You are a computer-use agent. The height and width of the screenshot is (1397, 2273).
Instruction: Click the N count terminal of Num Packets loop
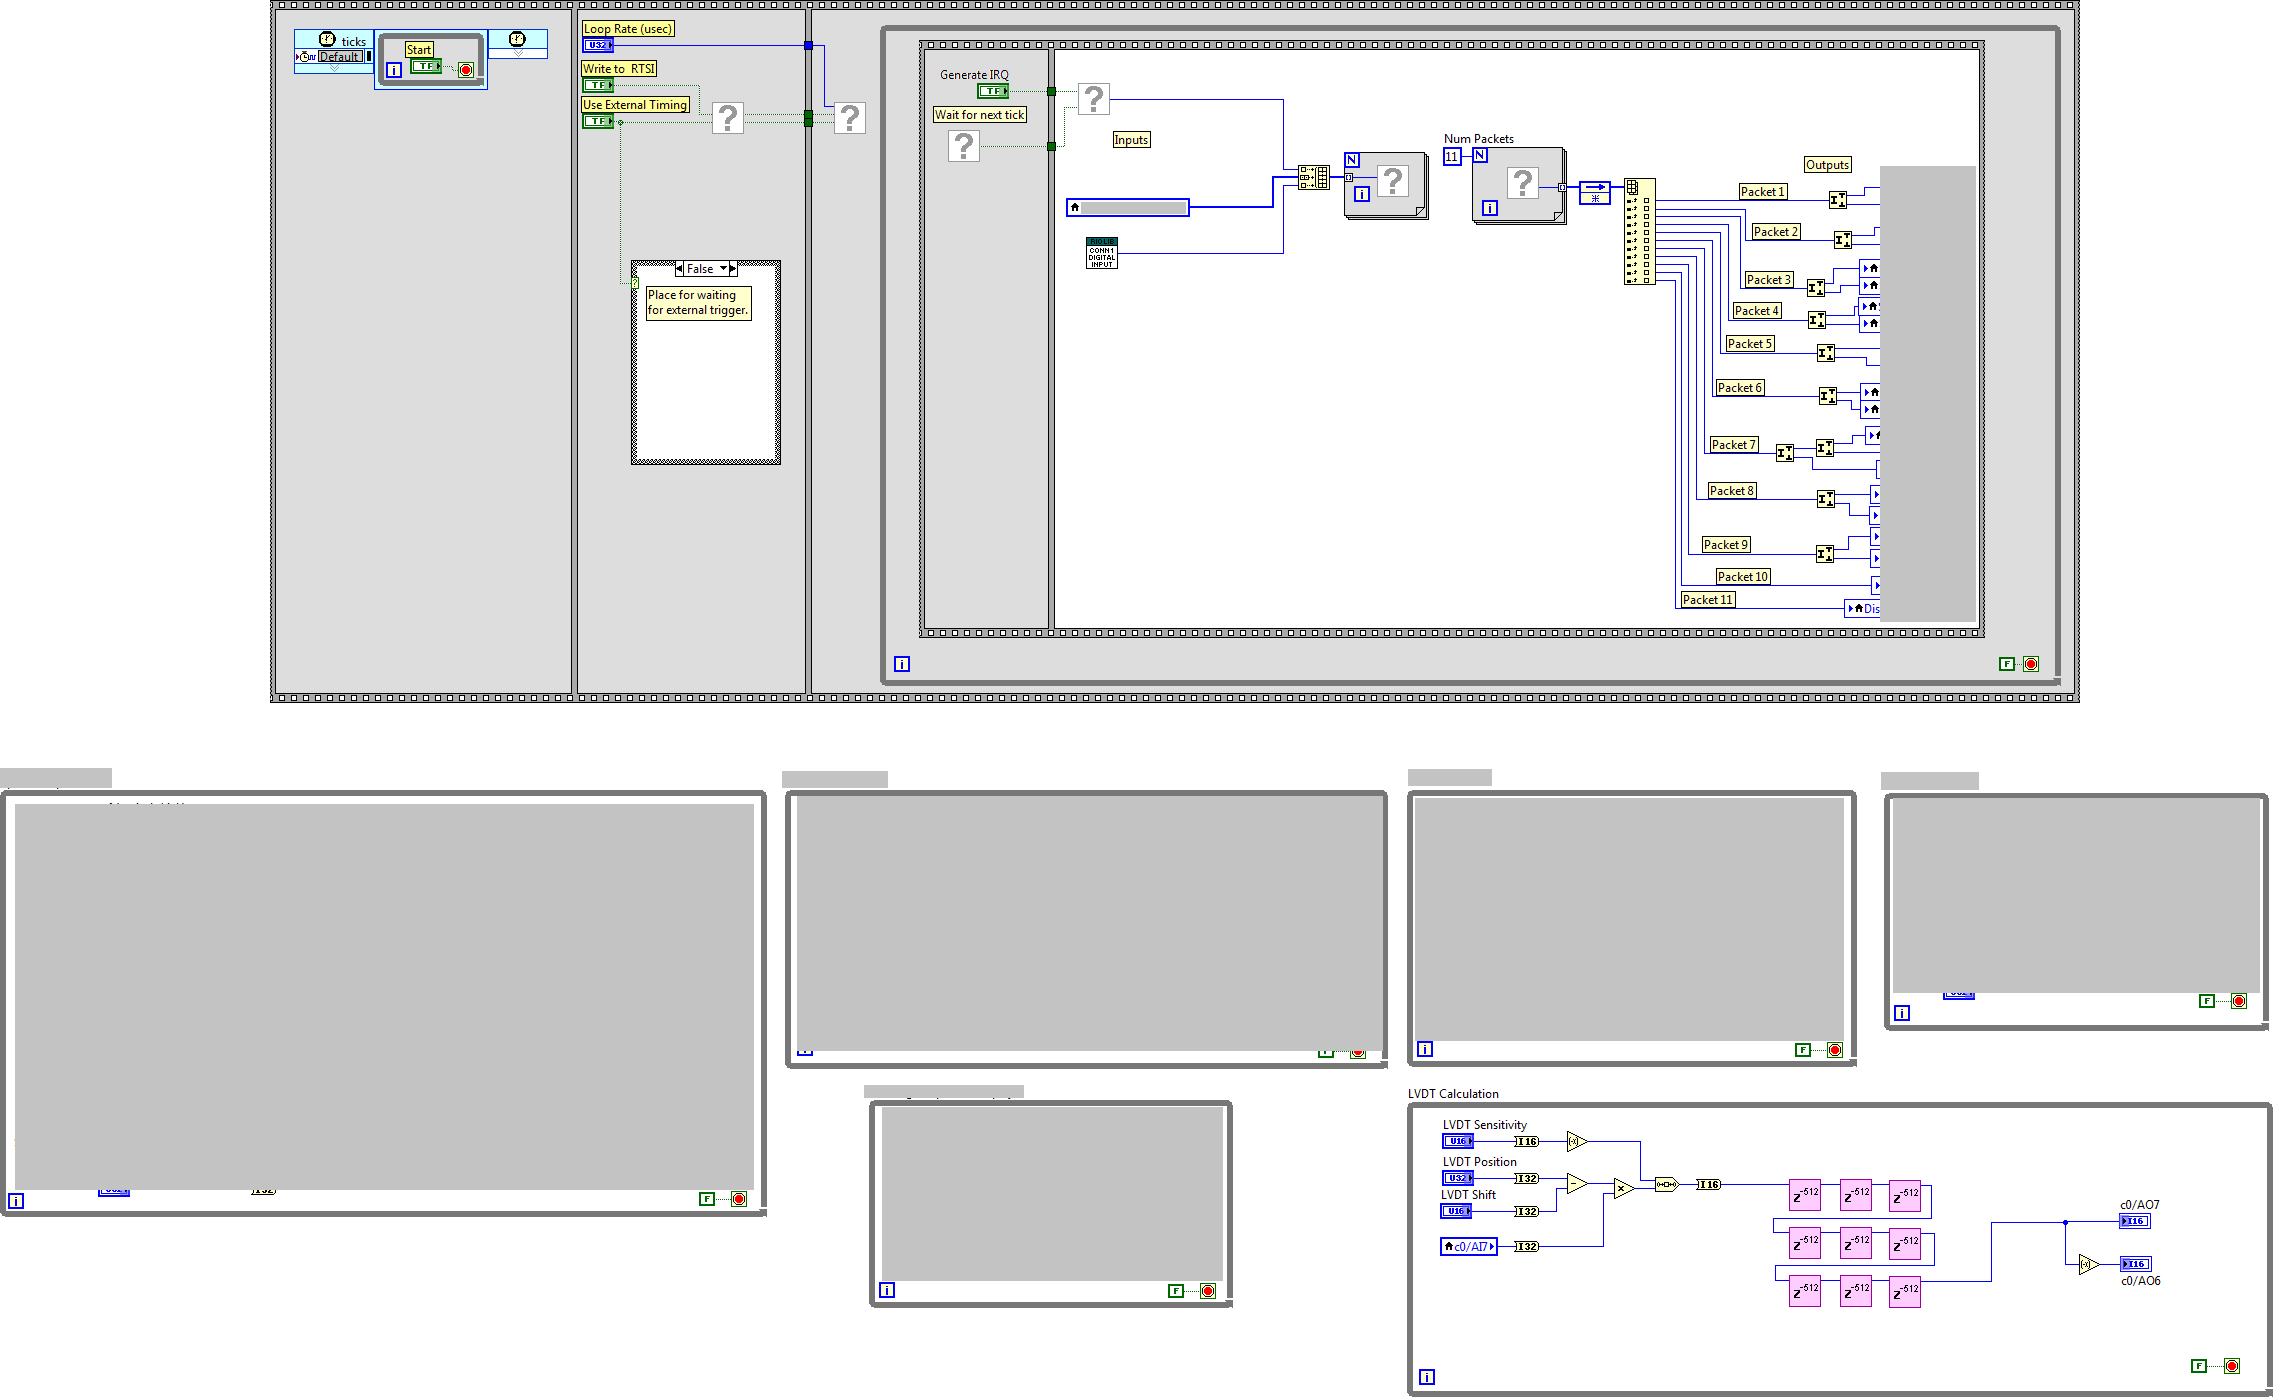[x=1480, y=155]
